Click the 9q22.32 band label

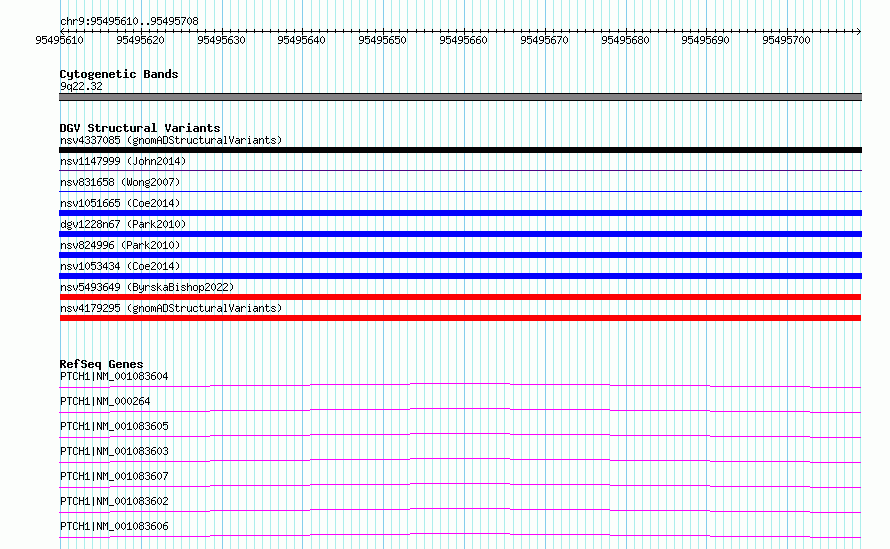click(81, 86)
